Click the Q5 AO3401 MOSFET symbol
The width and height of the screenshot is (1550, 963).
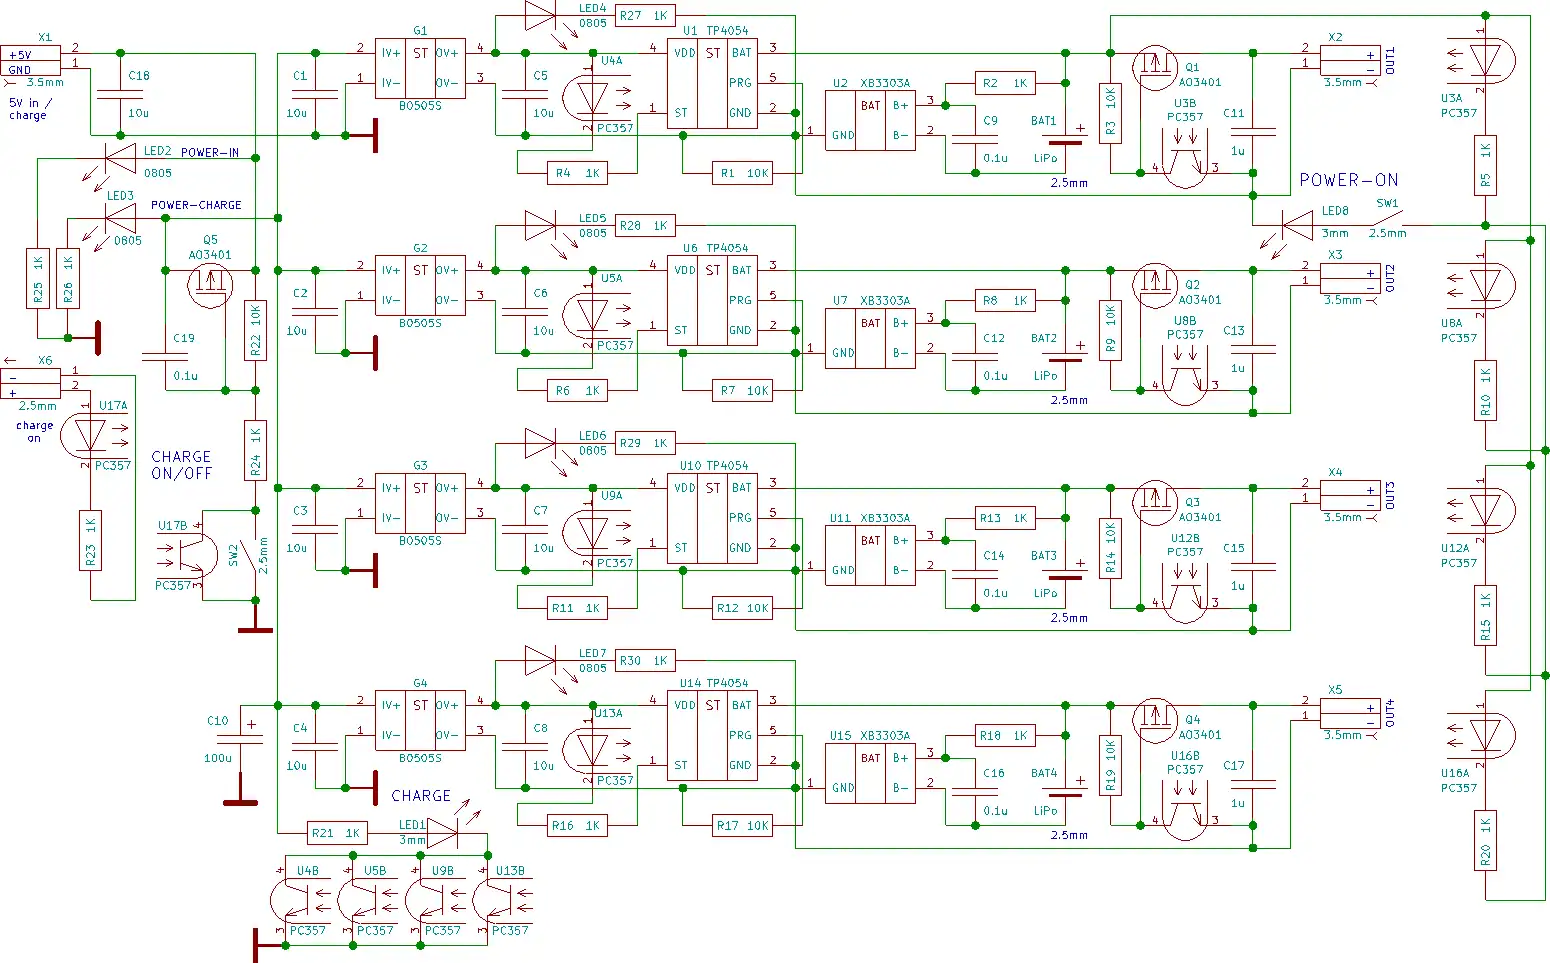coord(210,286)
